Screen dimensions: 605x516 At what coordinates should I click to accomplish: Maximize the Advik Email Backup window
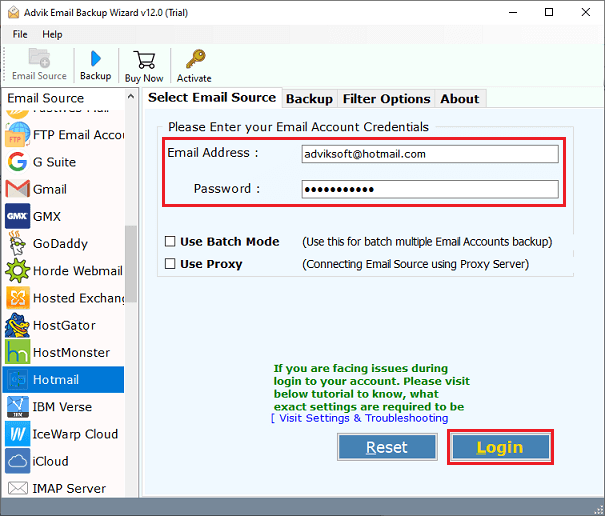point(549,12)
